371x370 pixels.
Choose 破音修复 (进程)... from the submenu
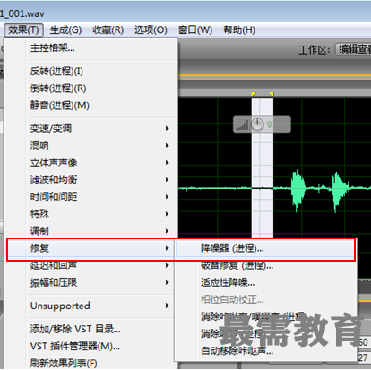tap(265, 266)
